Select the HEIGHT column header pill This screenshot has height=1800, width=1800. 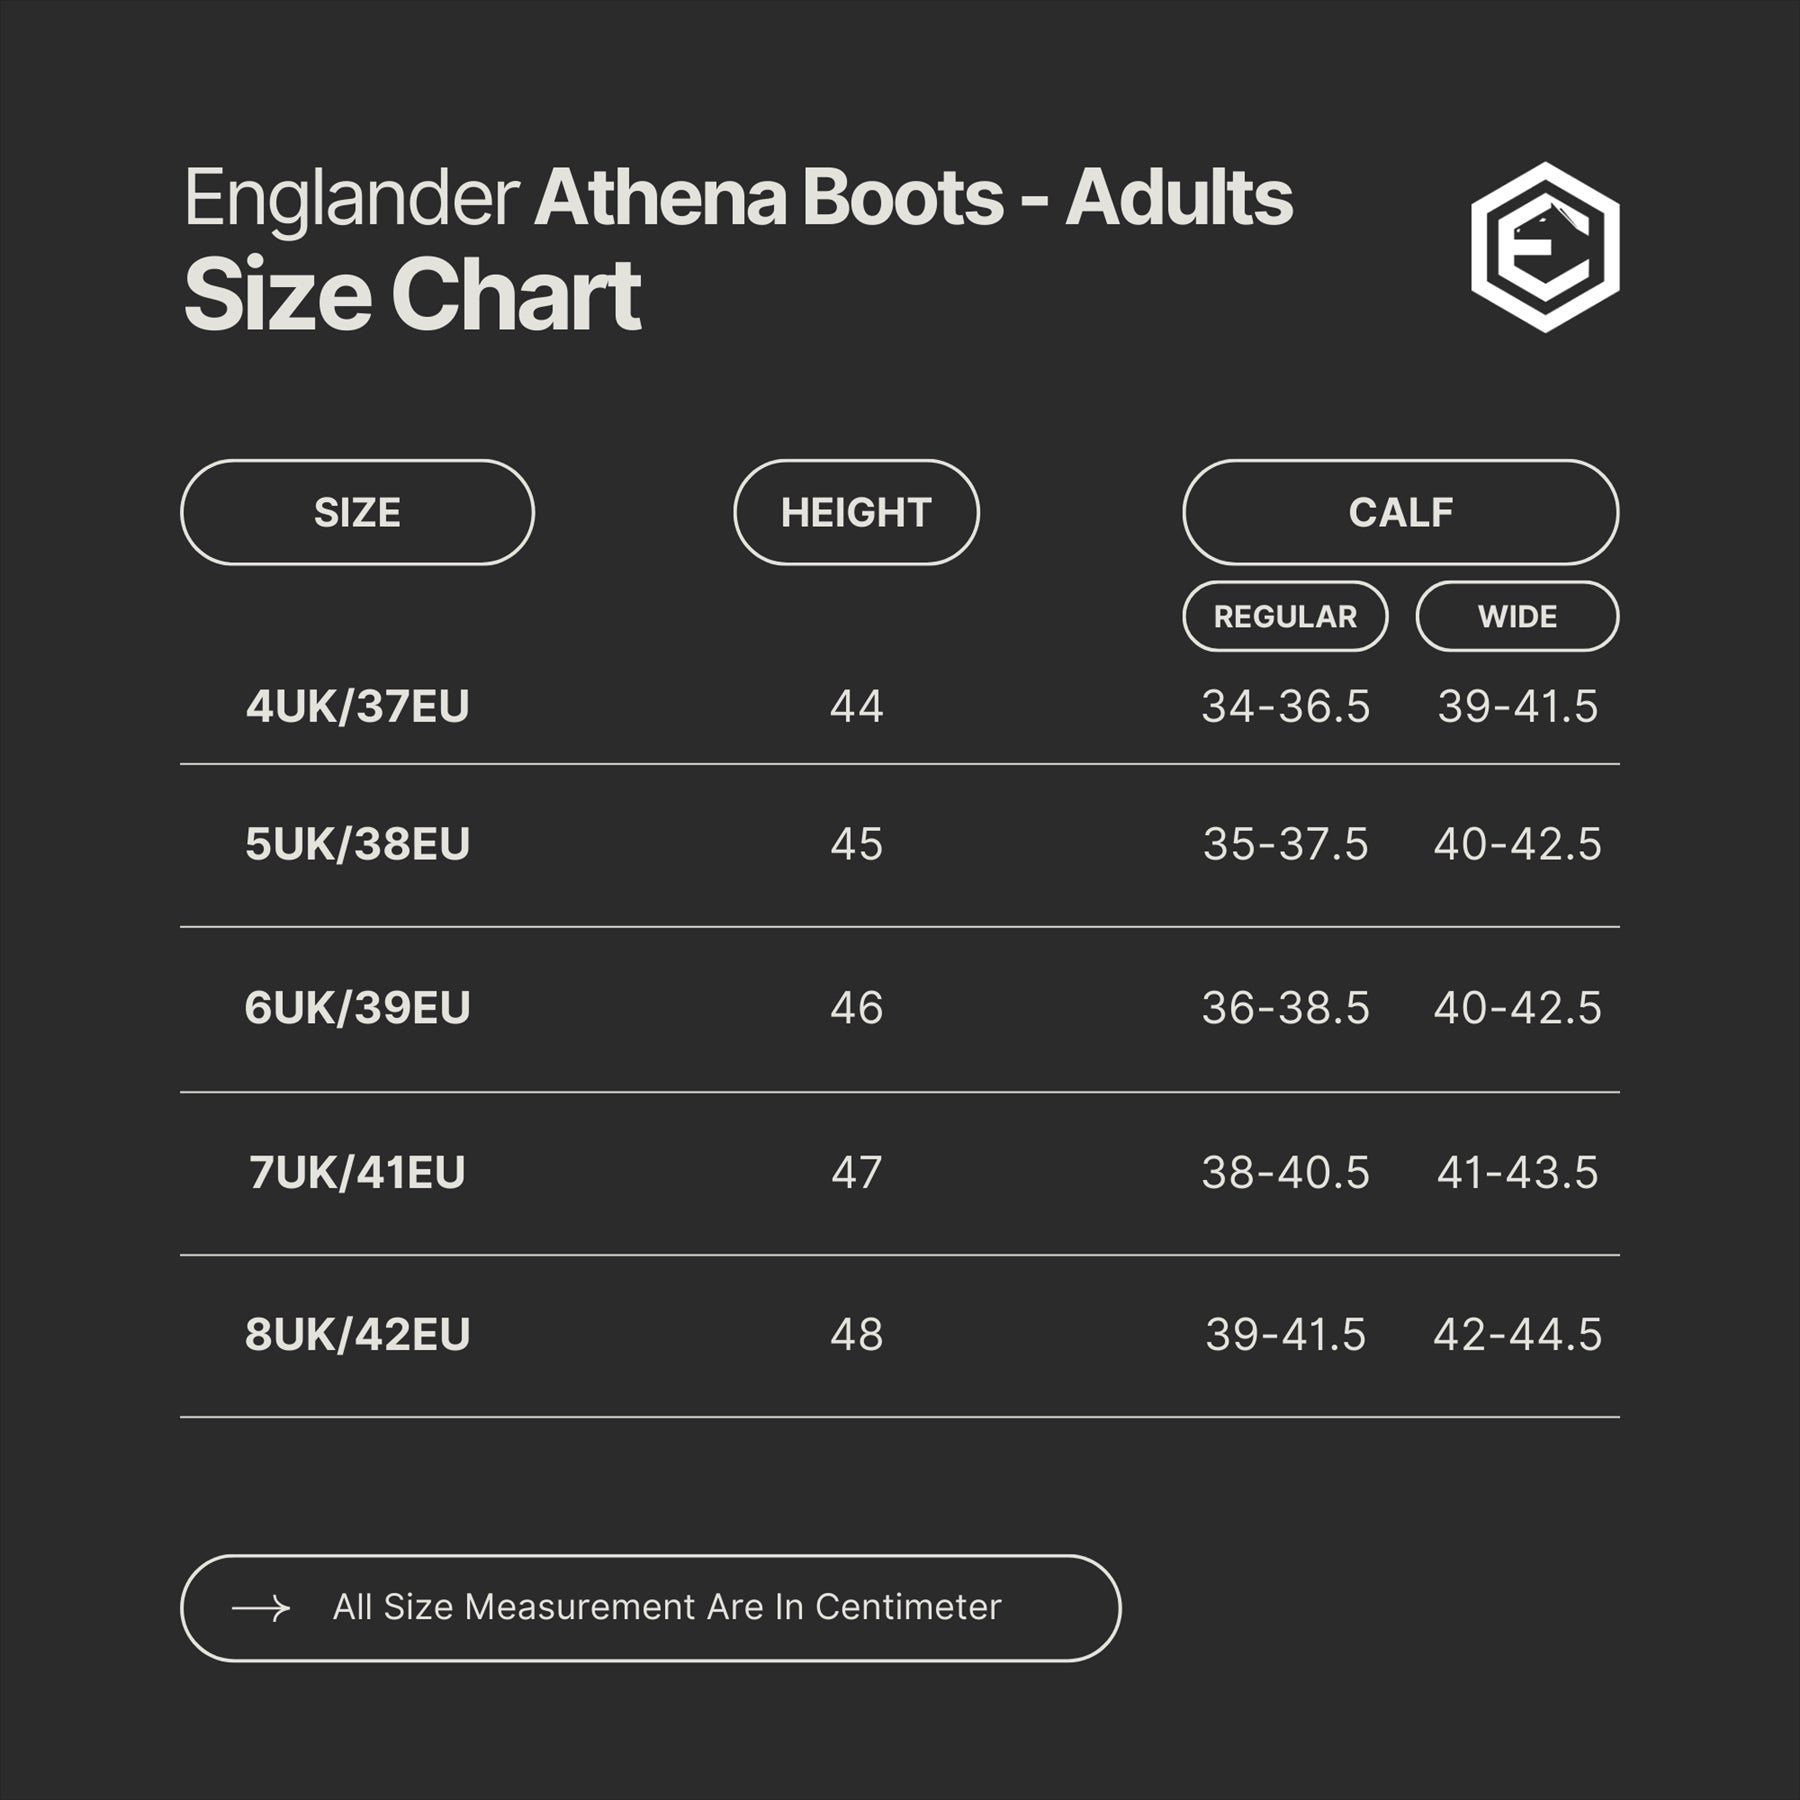point(856,513)
